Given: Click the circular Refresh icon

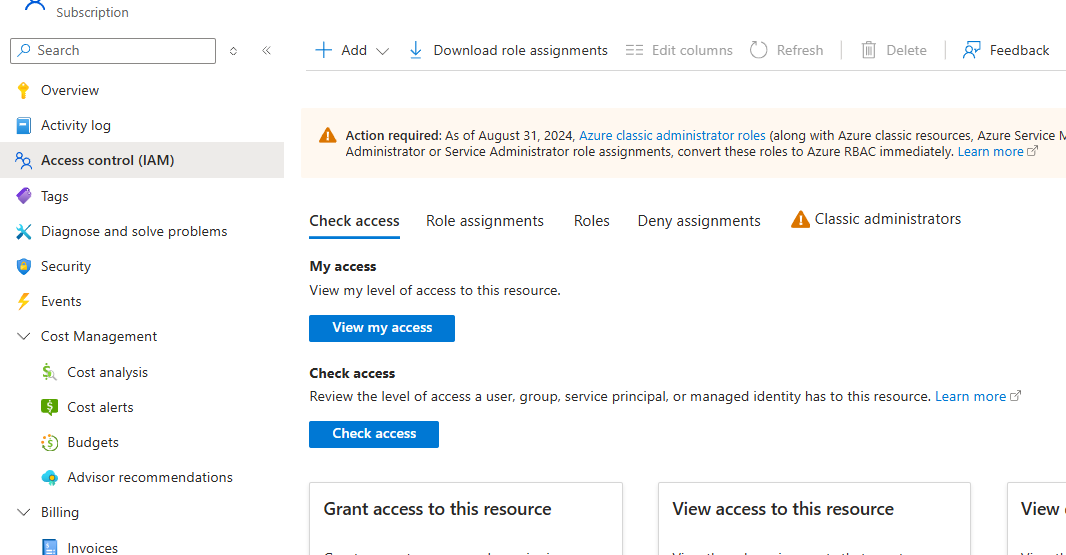Looking at the screenshot, I should click(759, 50).
